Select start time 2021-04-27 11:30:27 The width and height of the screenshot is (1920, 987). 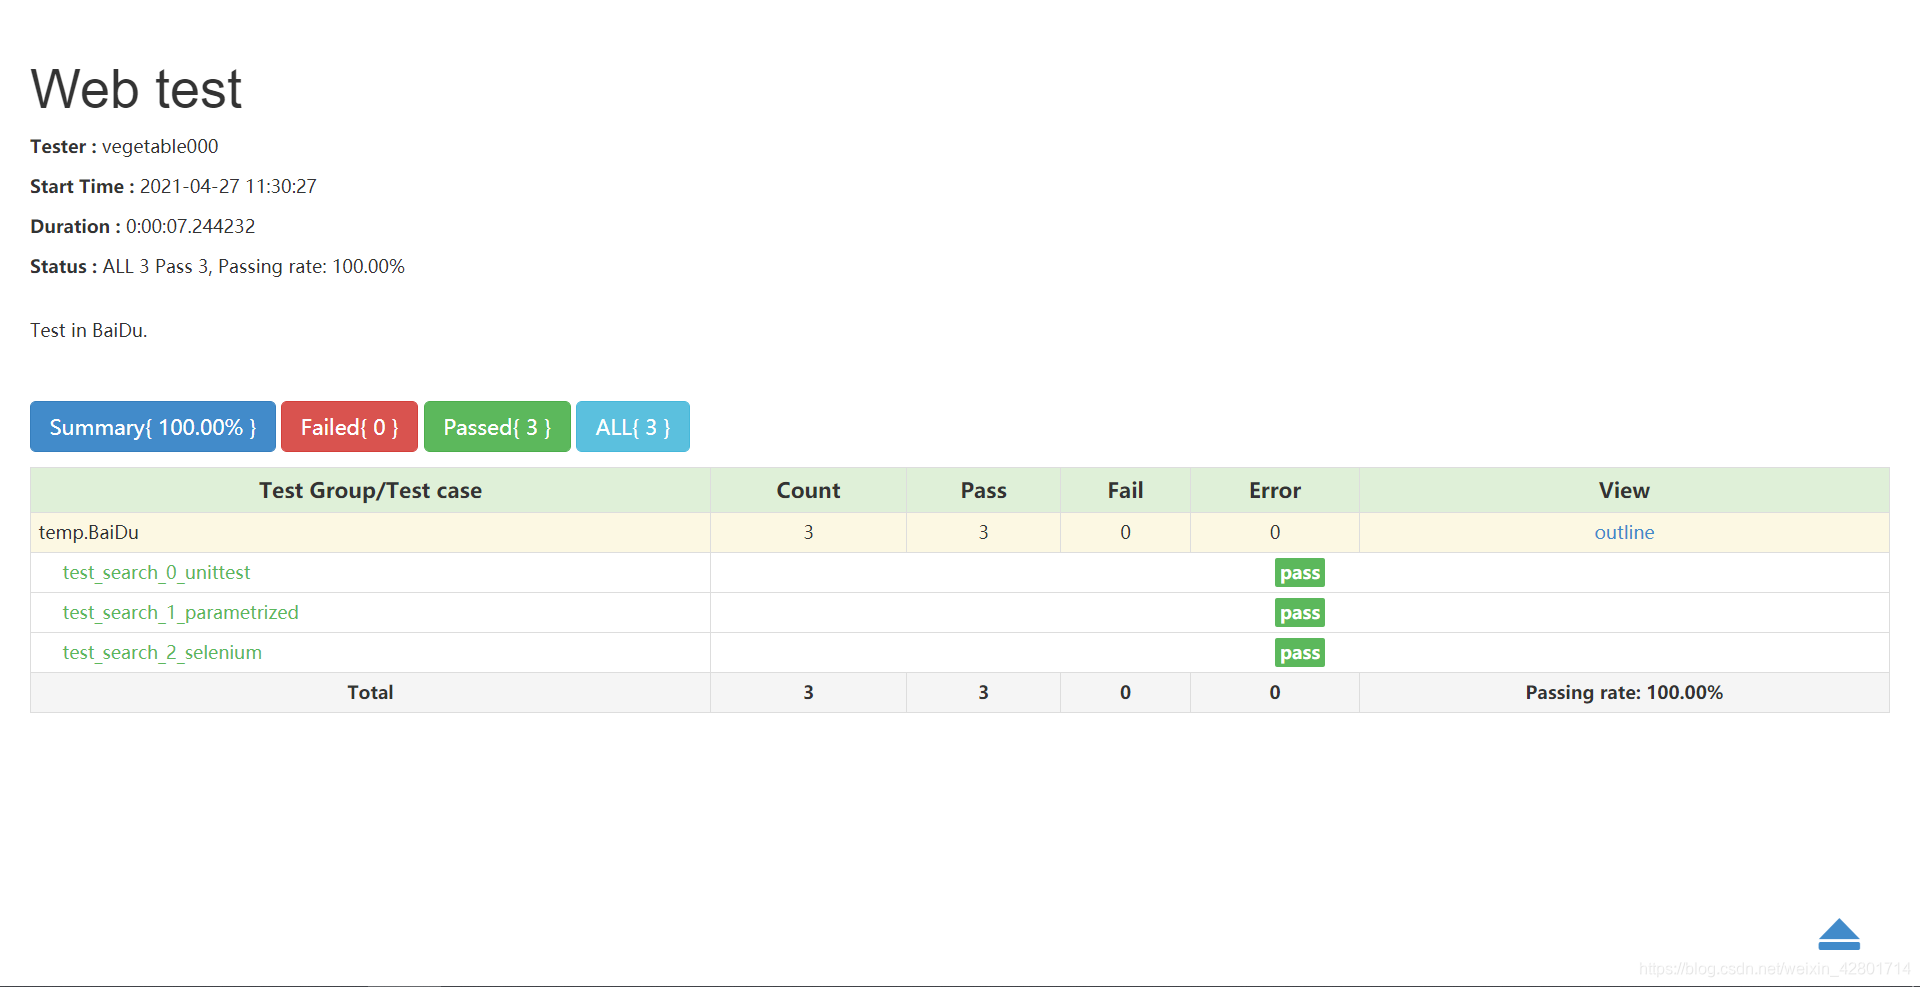pos(228,186)
